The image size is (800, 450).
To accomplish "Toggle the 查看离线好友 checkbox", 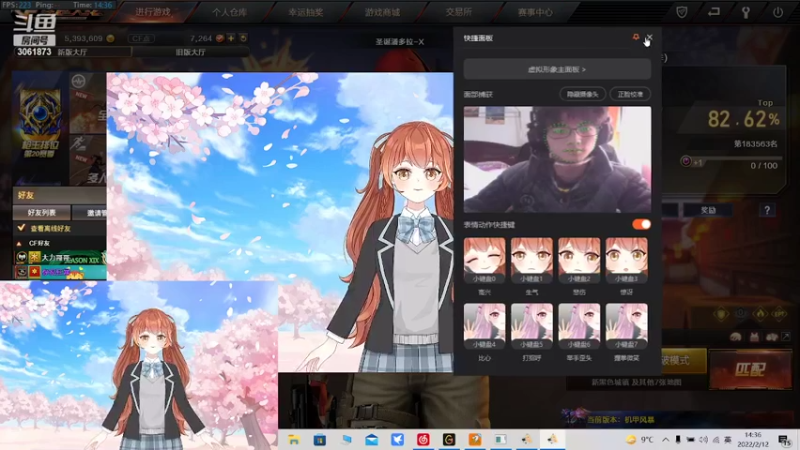I will coord(21,228).
